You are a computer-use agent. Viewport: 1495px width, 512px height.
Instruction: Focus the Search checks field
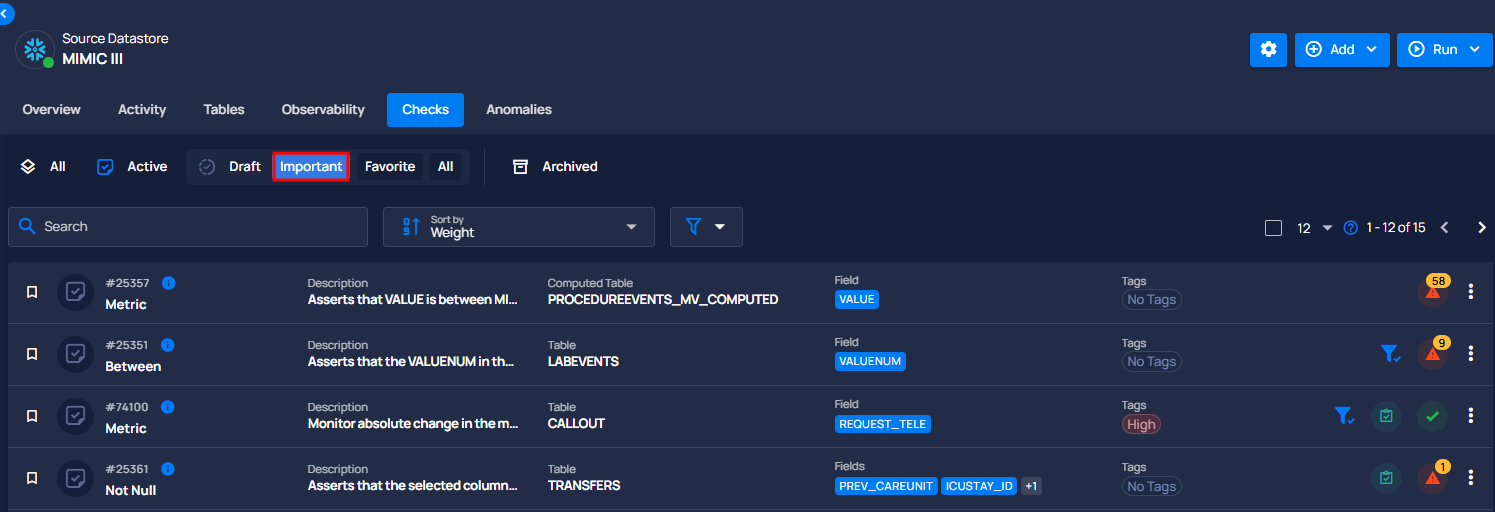point(188,227)
